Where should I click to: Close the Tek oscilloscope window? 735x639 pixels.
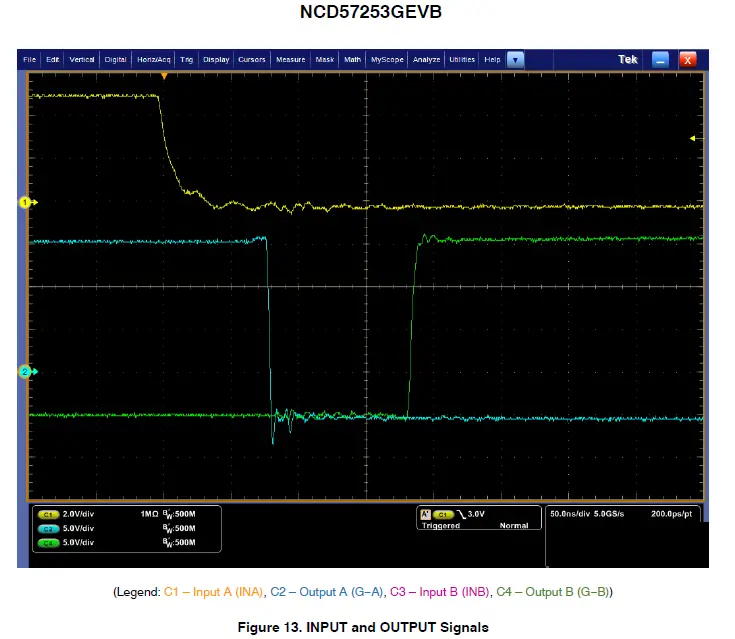(688, 60)
